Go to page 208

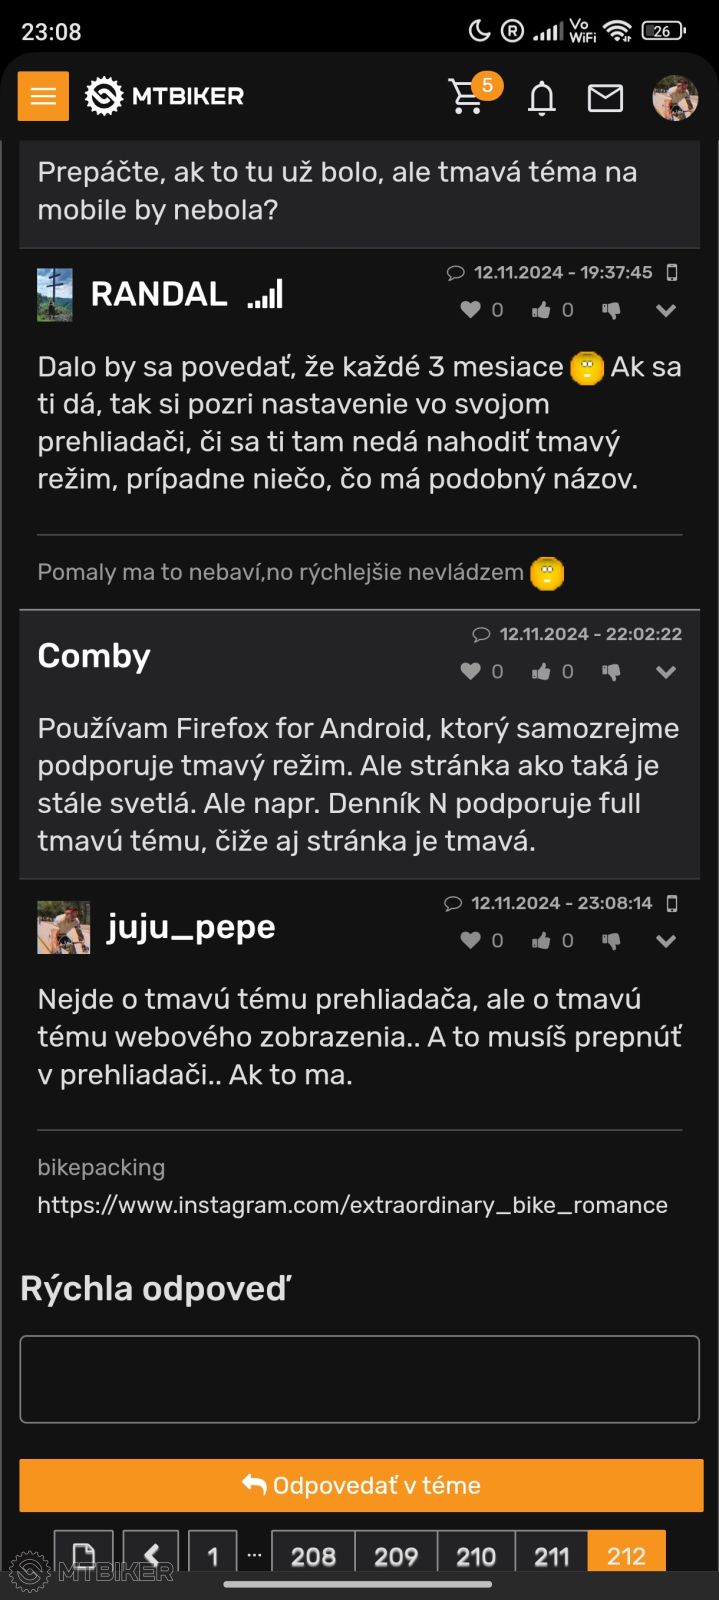point(313,1556)
